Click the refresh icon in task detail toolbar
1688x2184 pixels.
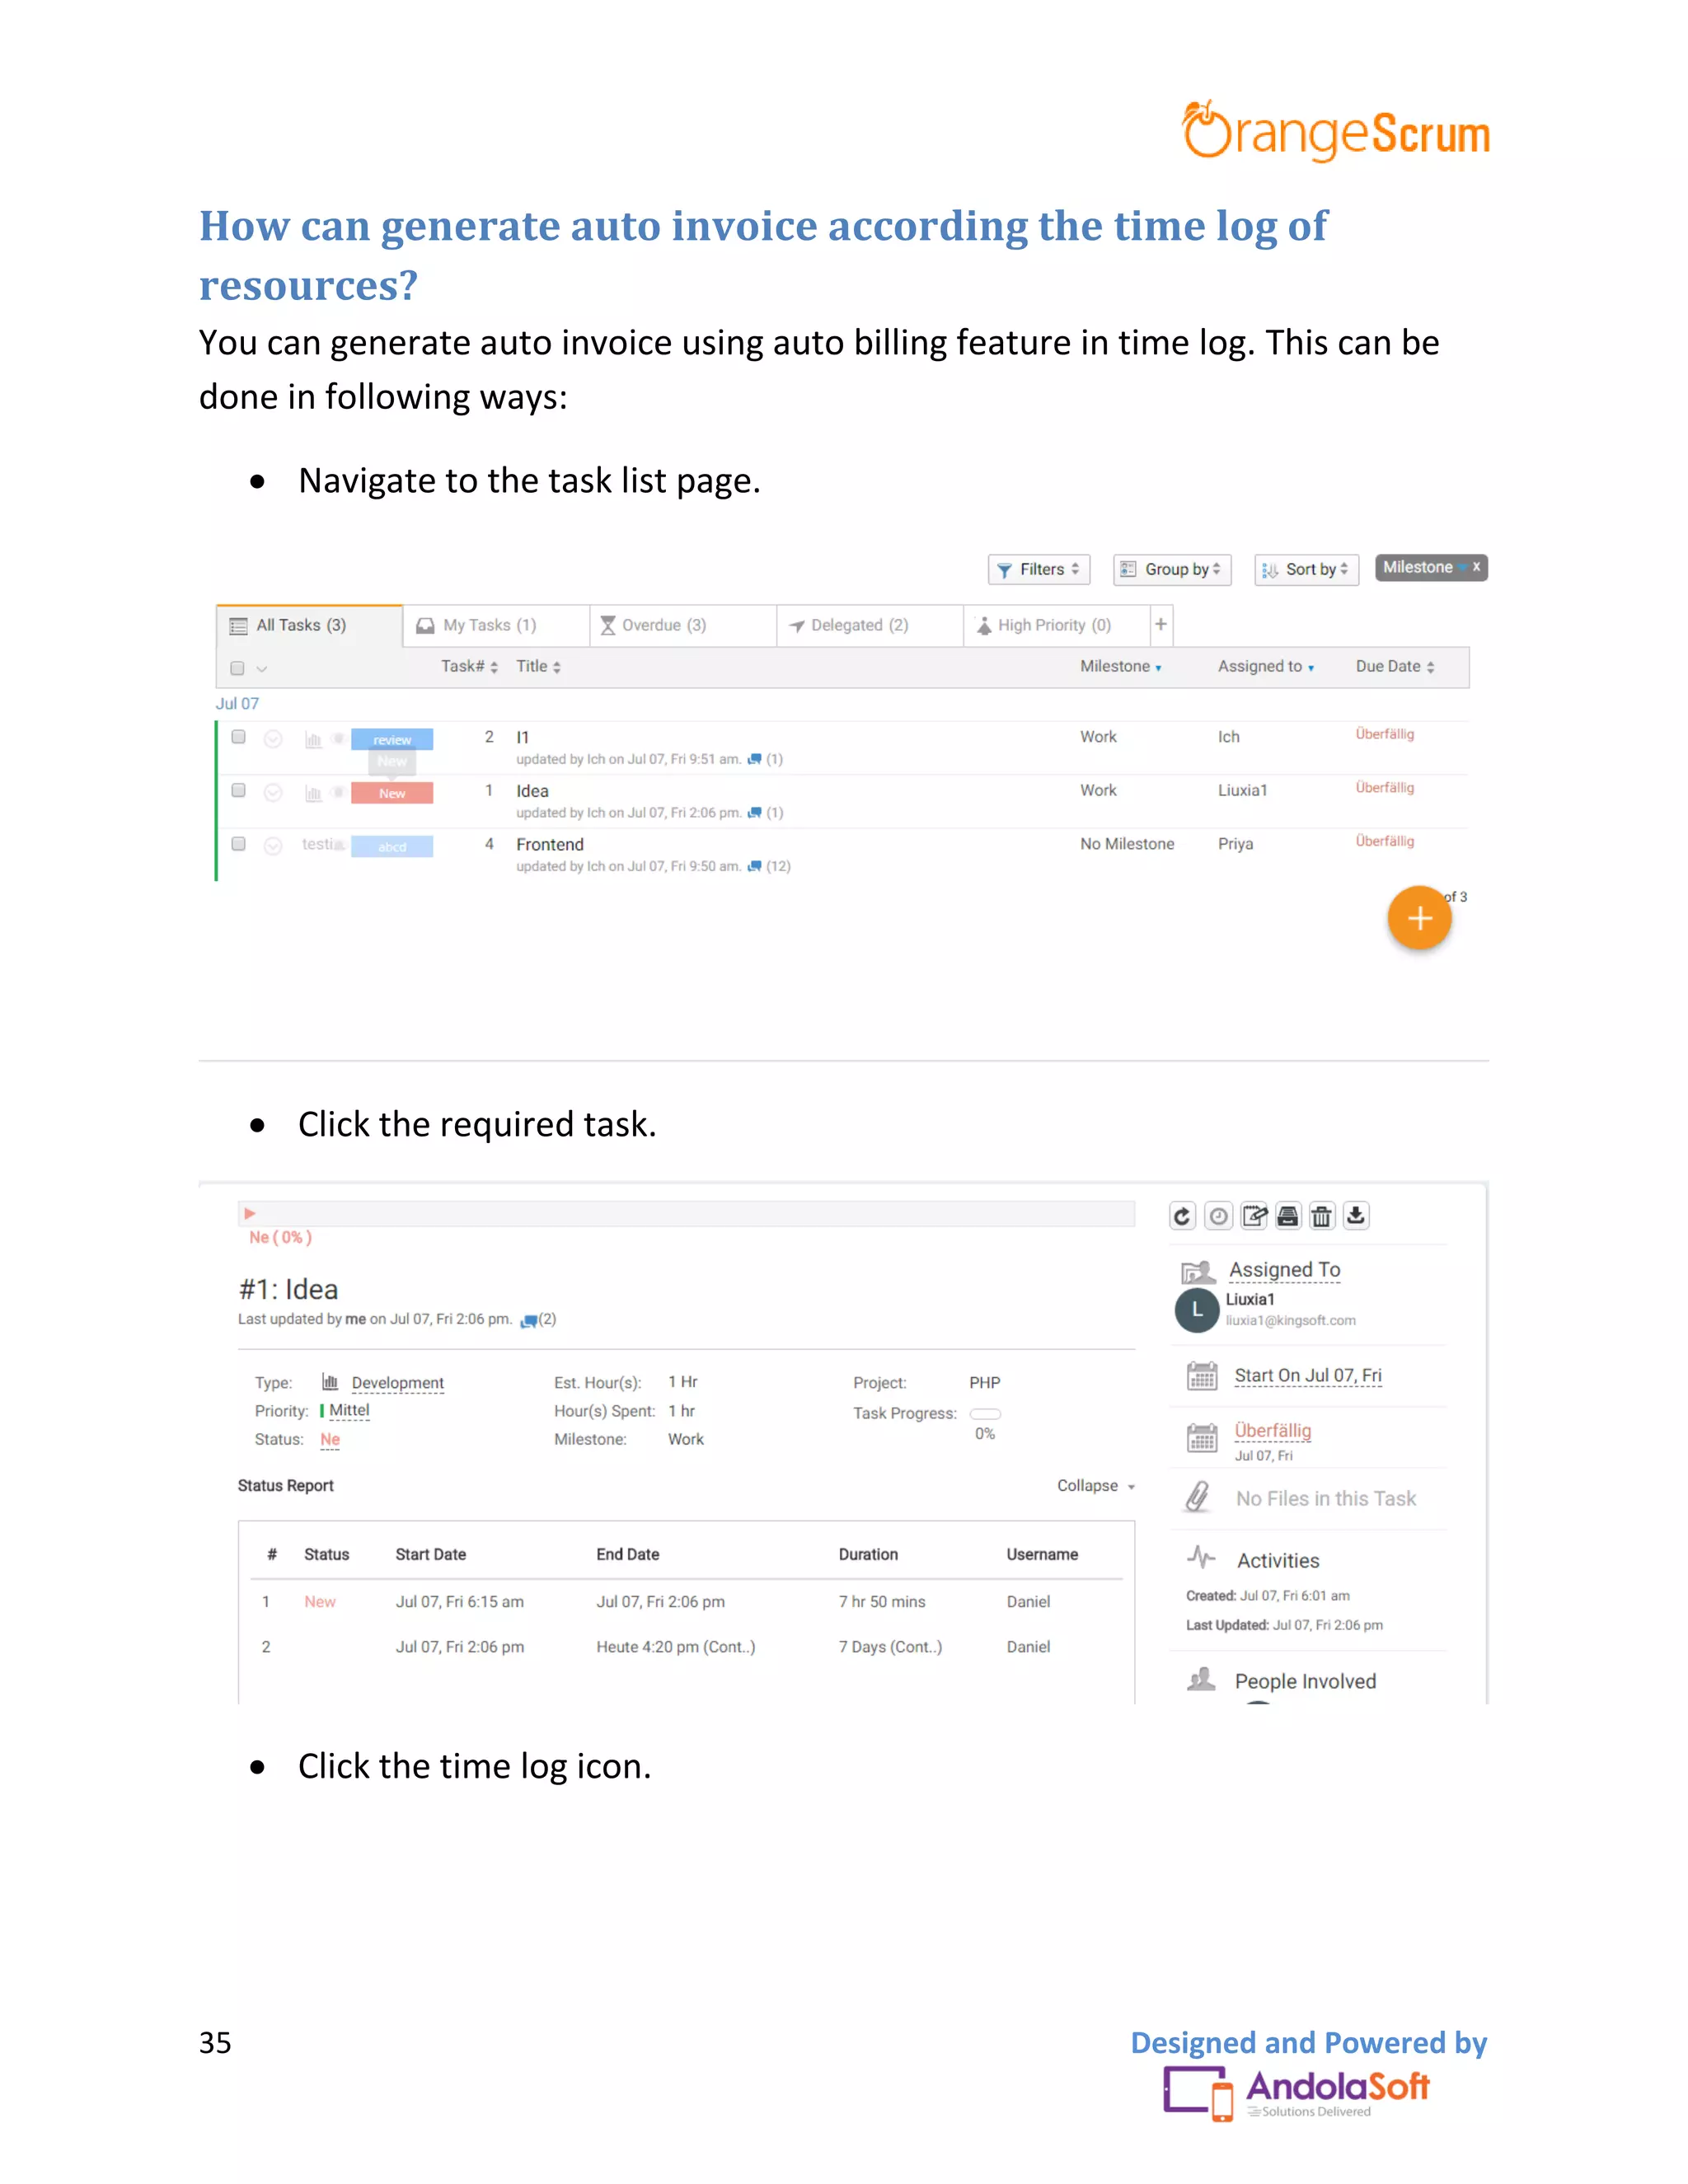click(1183, 1216)
